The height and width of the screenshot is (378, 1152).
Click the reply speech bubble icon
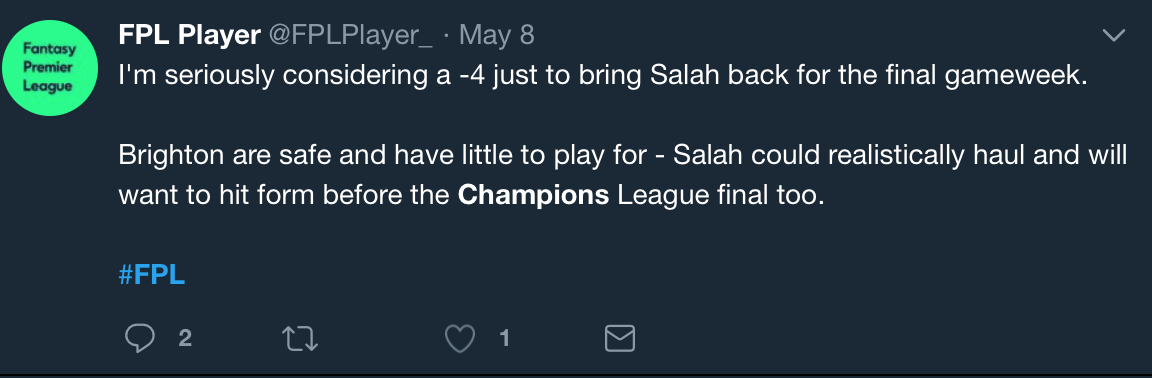140,338
